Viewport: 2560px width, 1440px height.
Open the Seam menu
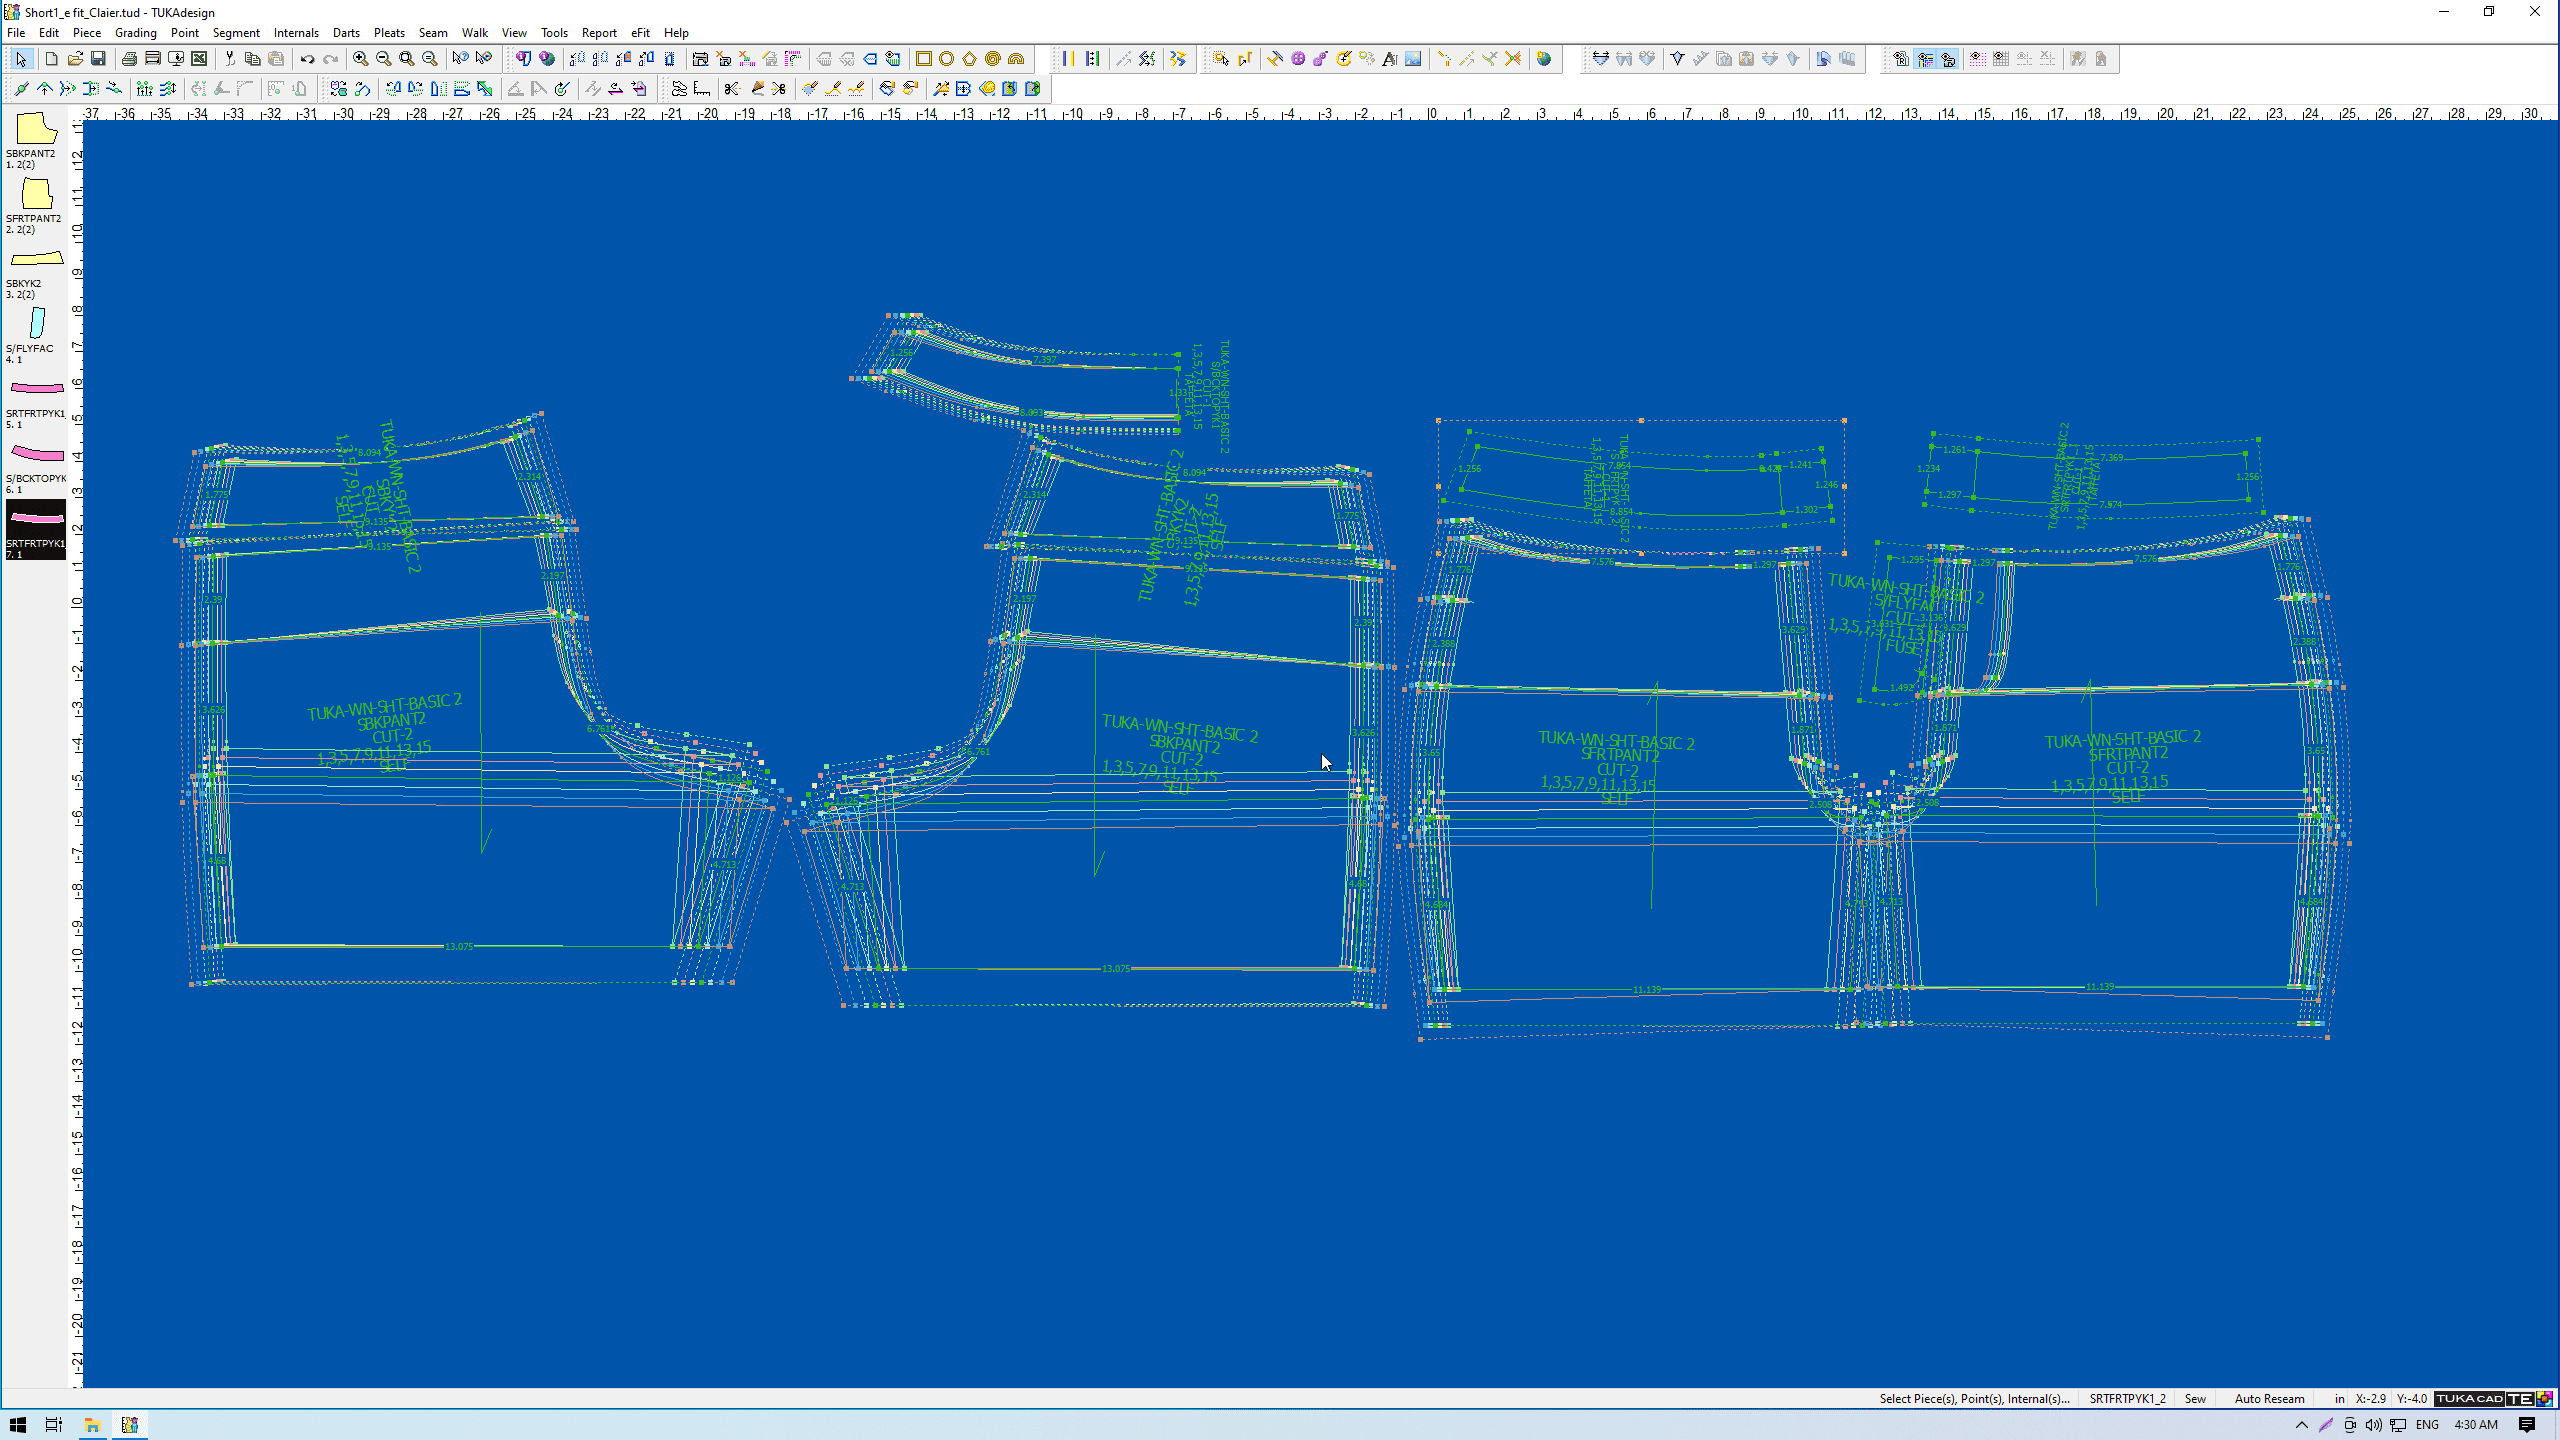point(432,32)
